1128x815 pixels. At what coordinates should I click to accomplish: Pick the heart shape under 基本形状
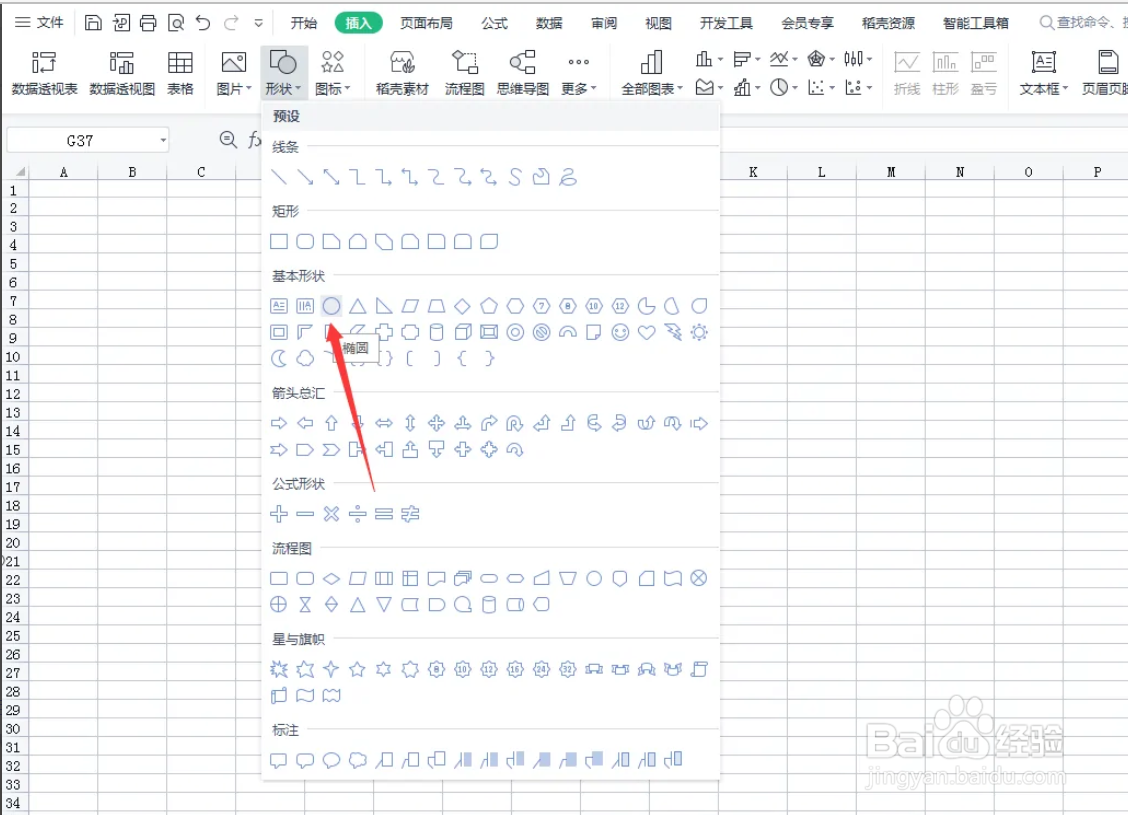point(646,333)
